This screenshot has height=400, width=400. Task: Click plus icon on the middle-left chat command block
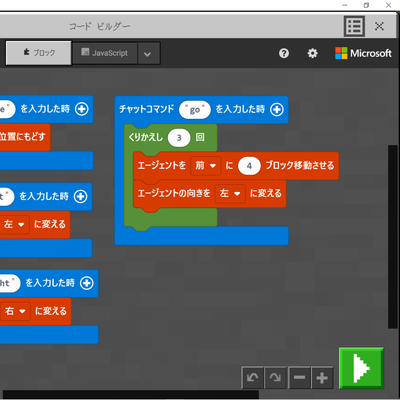pyautogui.click(x=80, y=196)
